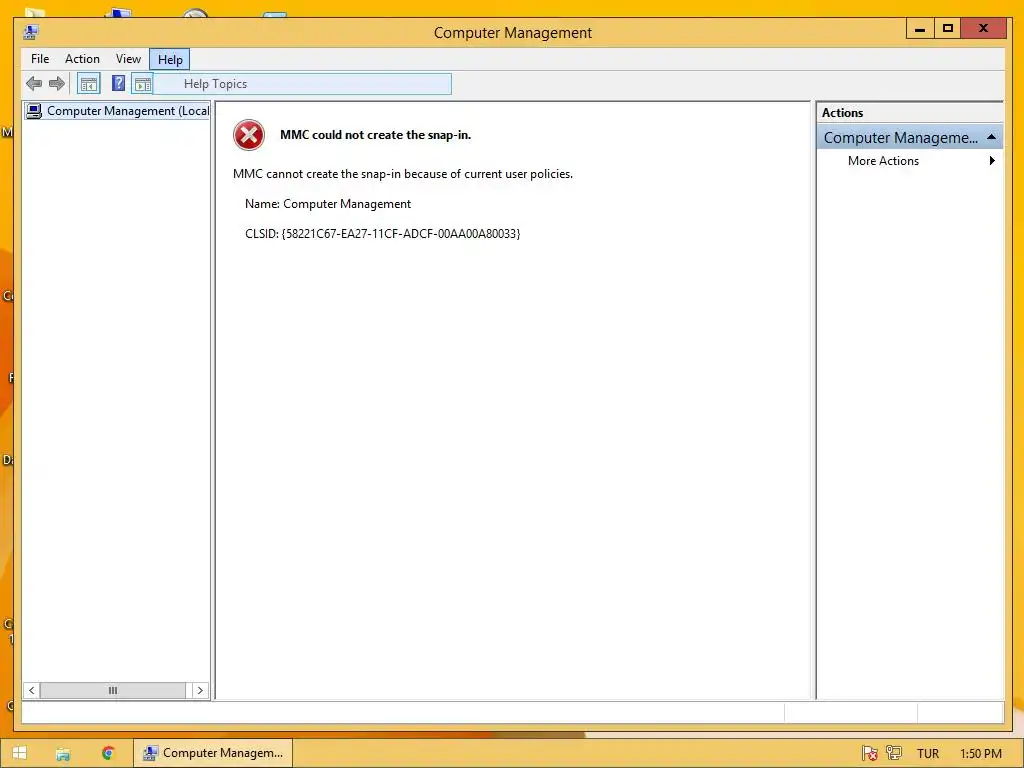
Task: Click the 'MMC could not create the snap-in.' heading
Action: click(x=376, y=135)
